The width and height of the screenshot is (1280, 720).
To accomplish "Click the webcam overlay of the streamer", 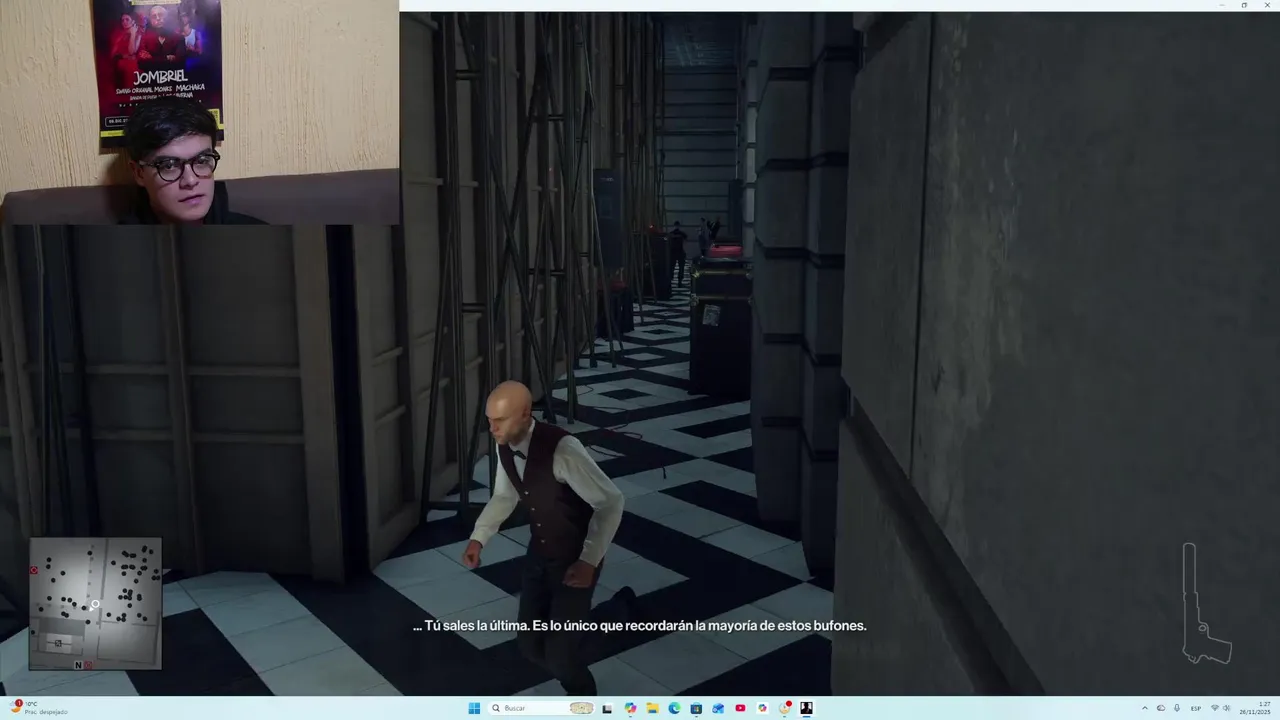I will pyautogui.click(x=200, y=112).
